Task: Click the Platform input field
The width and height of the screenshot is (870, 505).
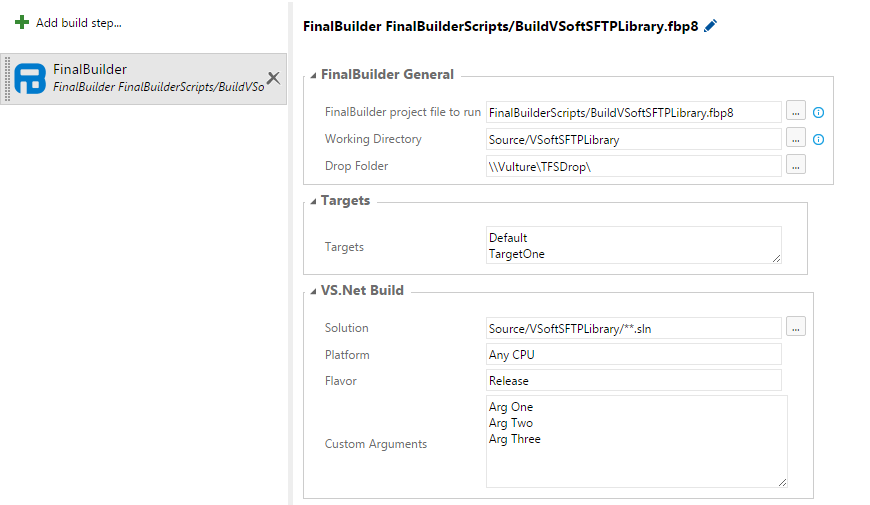Action: 634,354
